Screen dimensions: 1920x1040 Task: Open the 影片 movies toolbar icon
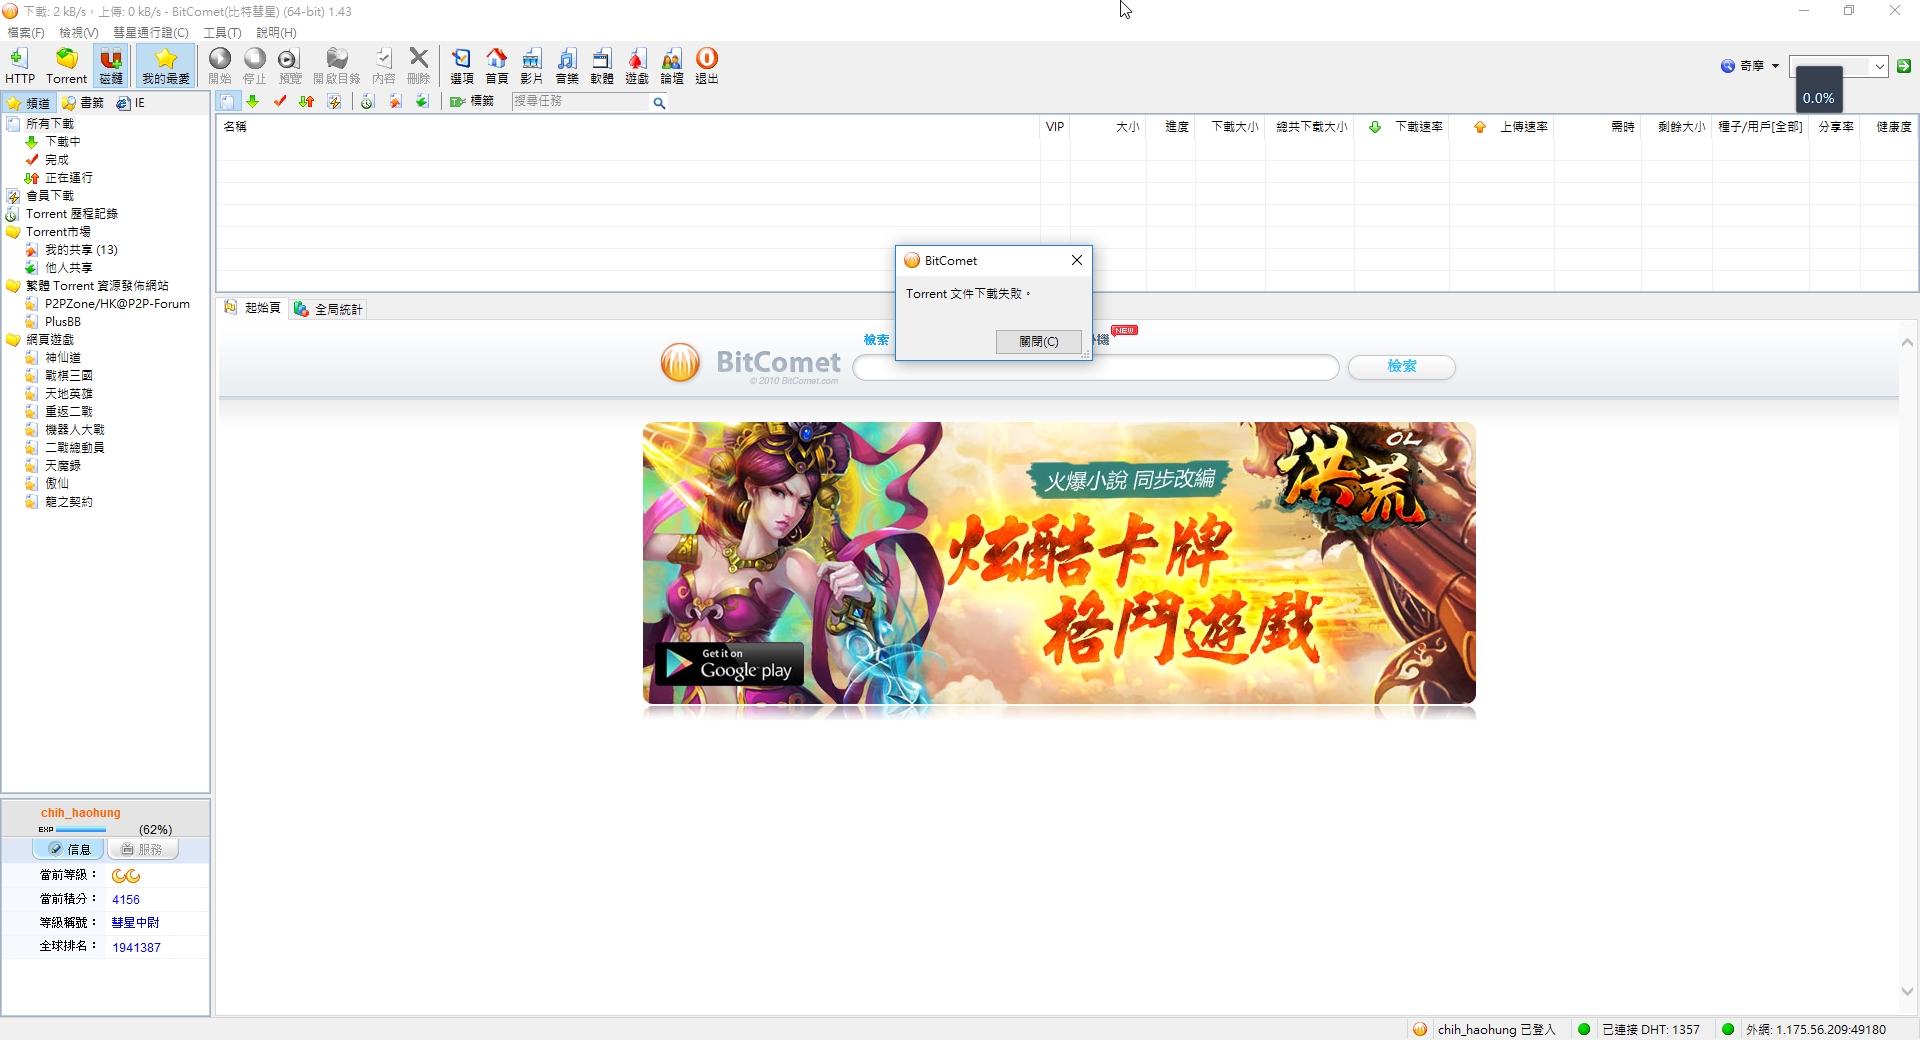point(532,66)
